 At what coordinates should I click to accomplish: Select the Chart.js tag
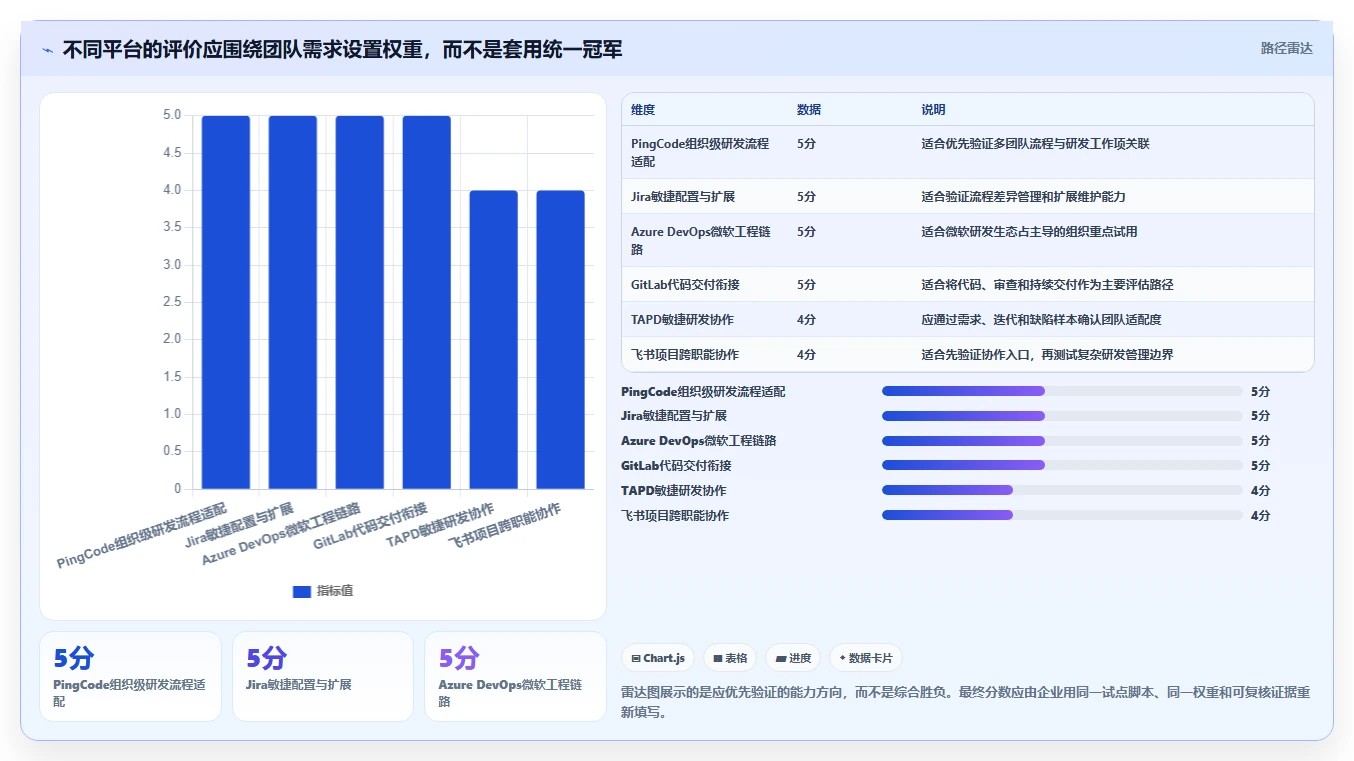(x=658, y=658)
